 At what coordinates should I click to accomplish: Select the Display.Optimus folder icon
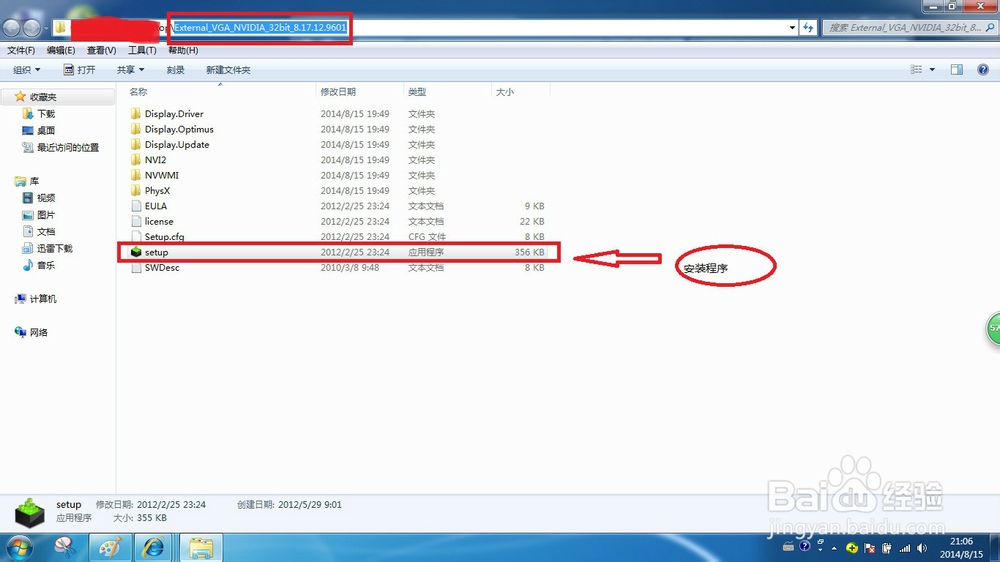(x=135, y=129)
